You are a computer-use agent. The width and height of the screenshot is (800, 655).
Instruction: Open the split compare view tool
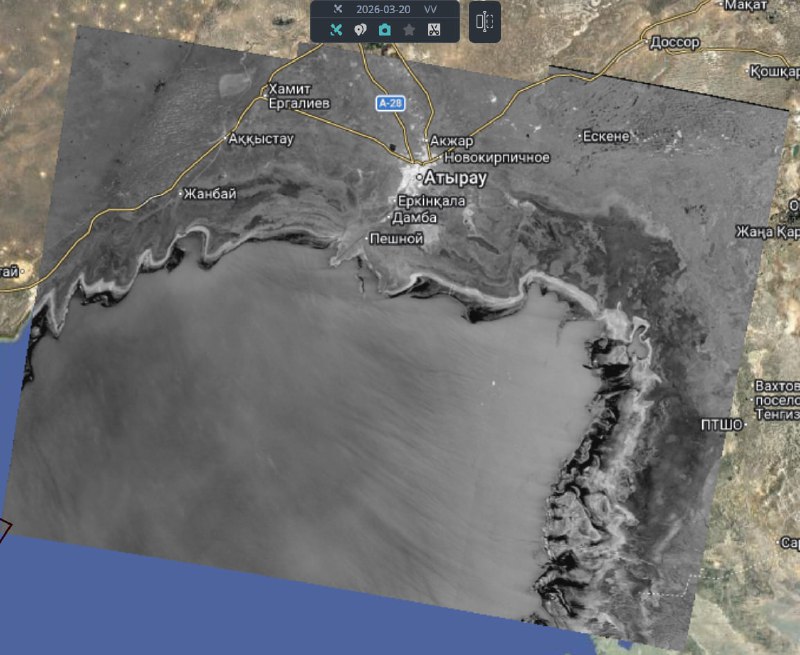click(485, 22)
